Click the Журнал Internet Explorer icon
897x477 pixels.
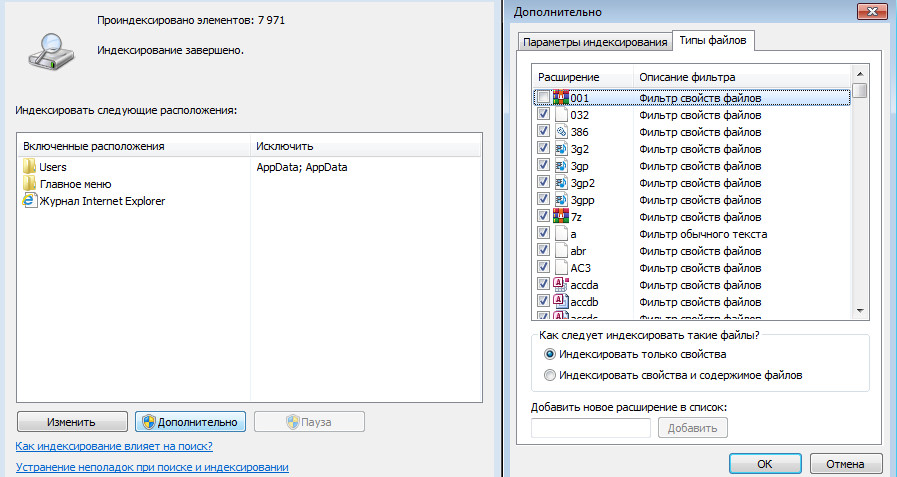[29, 201]
